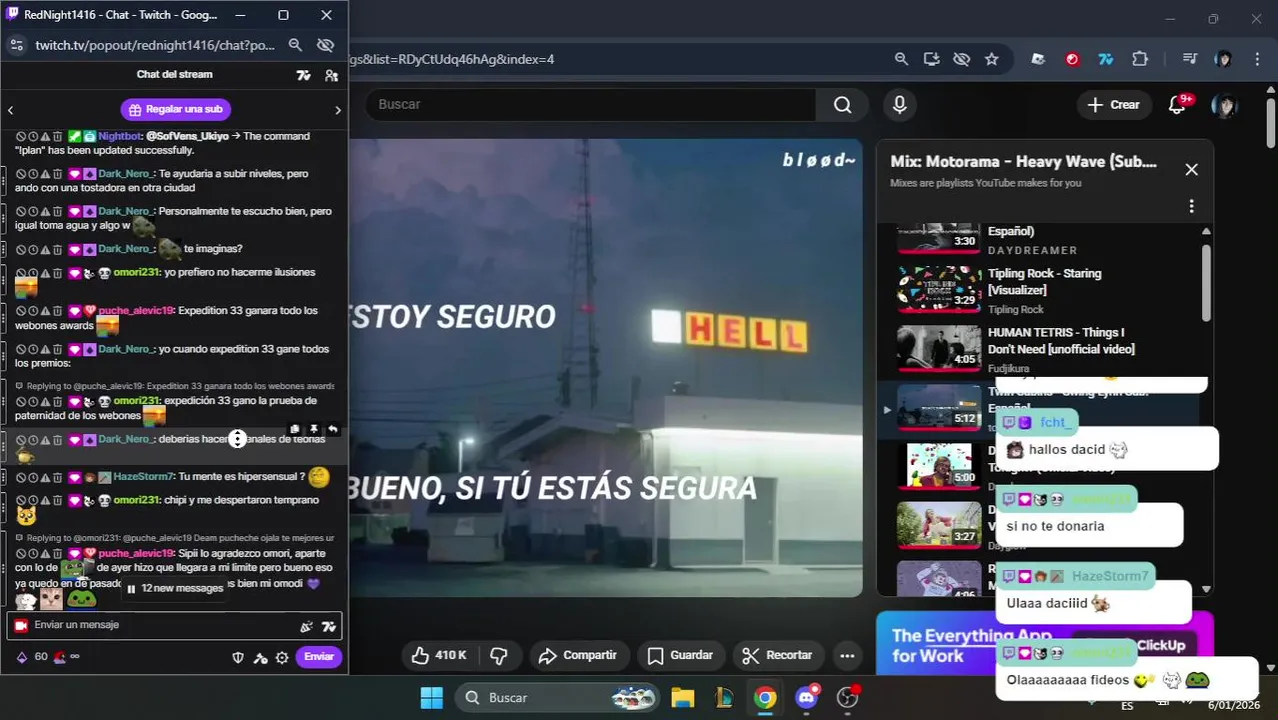Toggle crossed-eye icon in Twitch popout address bar

tap(325, 45)
